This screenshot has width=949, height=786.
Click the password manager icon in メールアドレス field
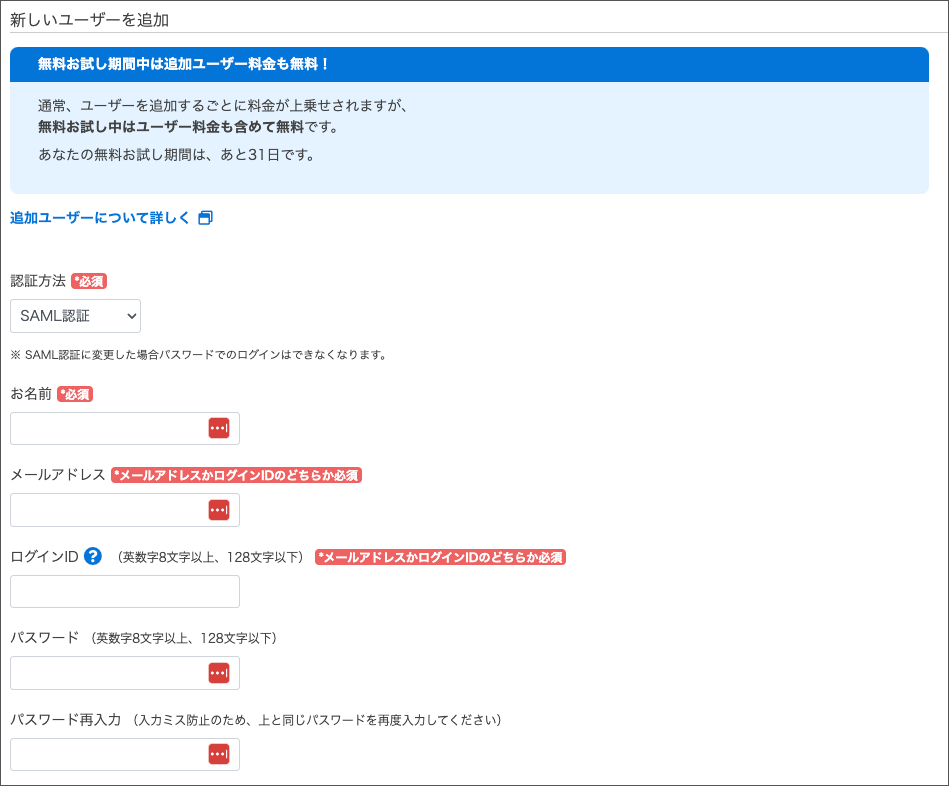click(219, 510)
